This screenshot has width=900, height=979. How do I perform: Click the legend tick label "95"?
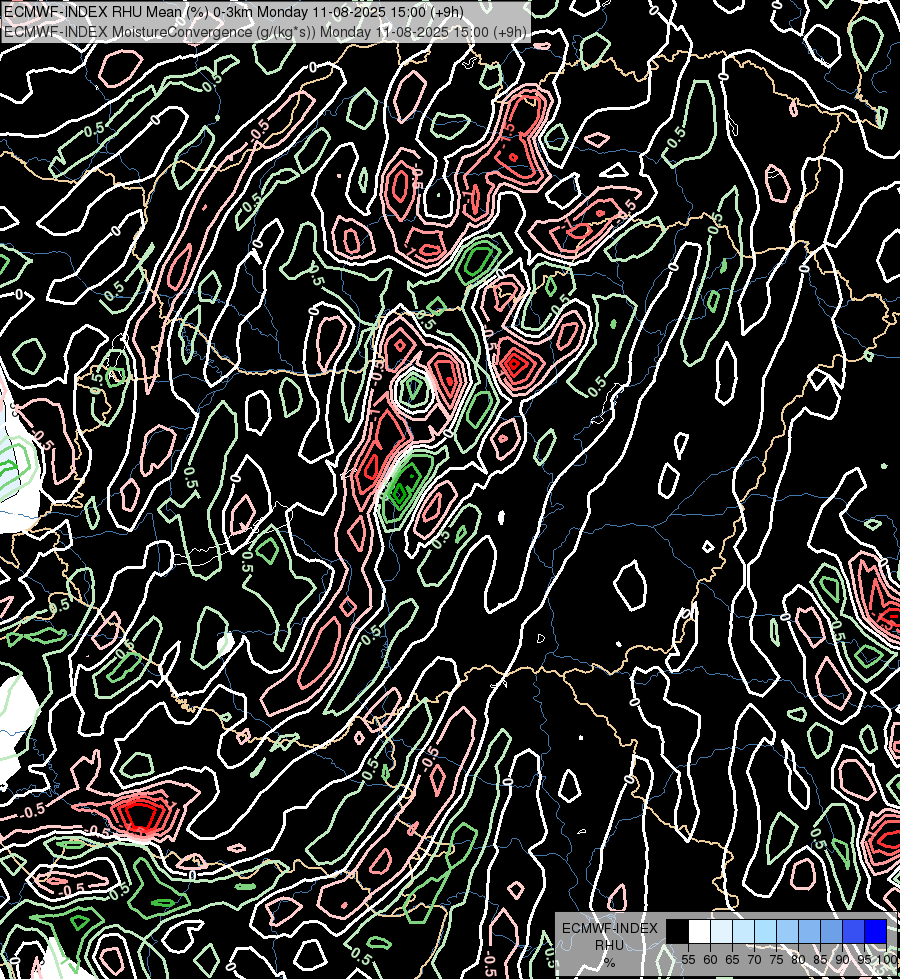click(864, 960)
